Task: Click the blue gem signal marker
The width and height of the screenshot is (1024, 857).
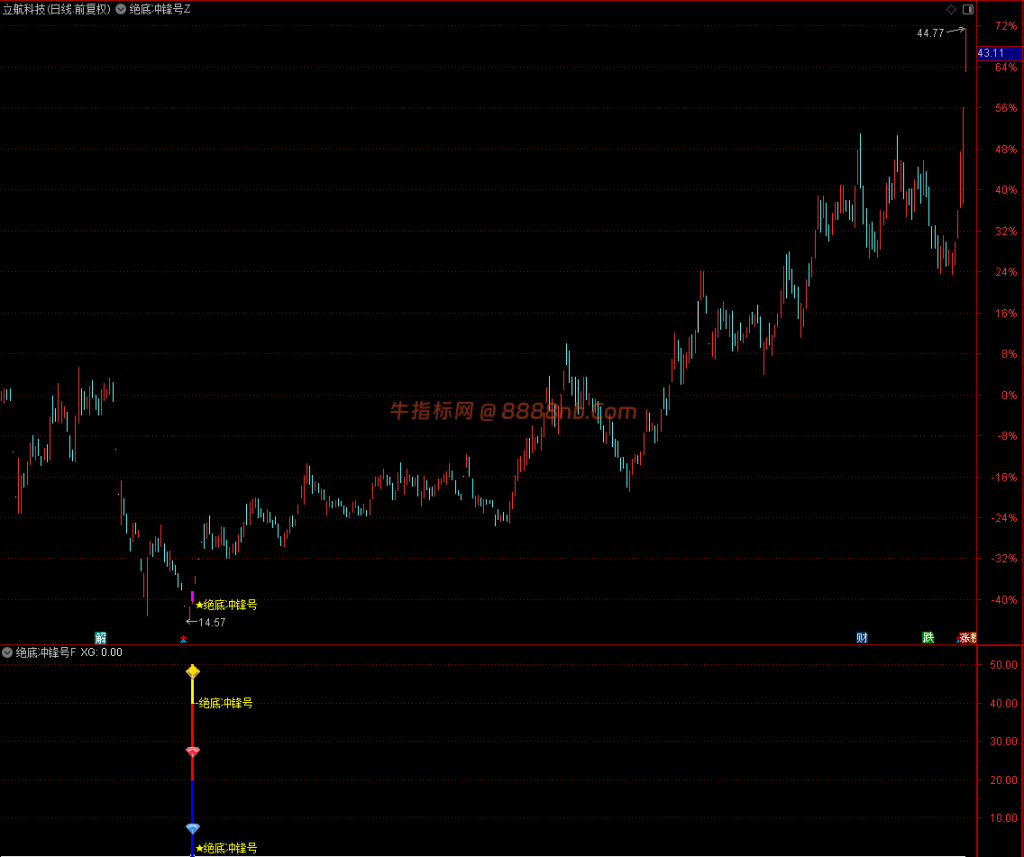Action: [x=193, y=828]
